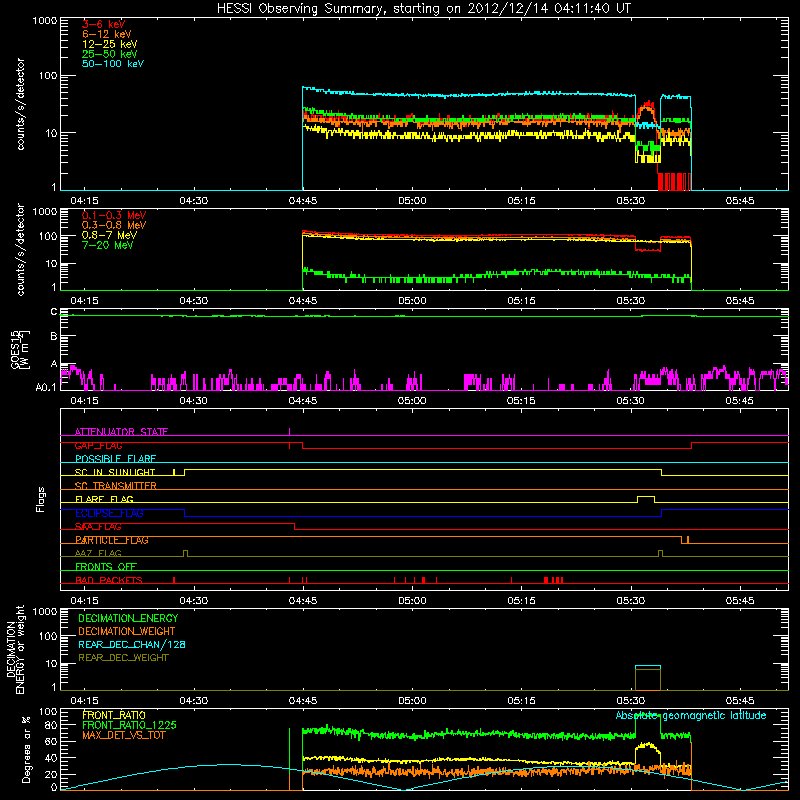Image resolution: width=800 pixels, height=800 pixels.
Task: Select the PARTICLE_FLAG label
Action: (x=112, y=540)
